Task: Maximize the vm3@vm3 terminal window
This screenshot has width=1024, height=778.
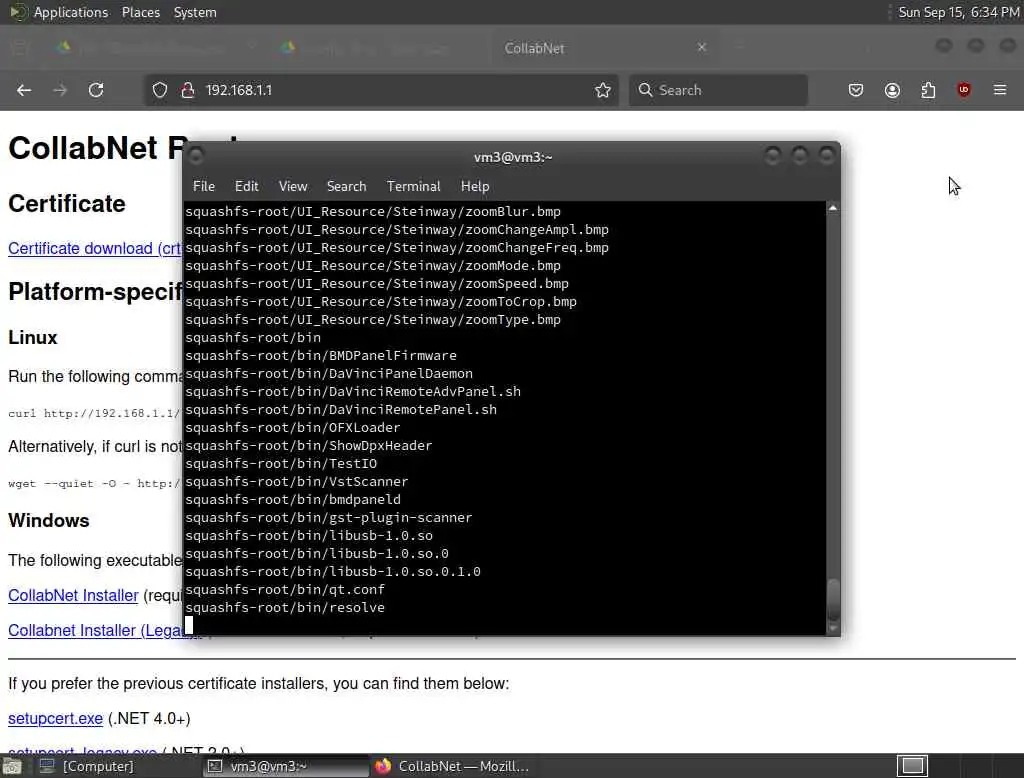Action: (799, 155)
